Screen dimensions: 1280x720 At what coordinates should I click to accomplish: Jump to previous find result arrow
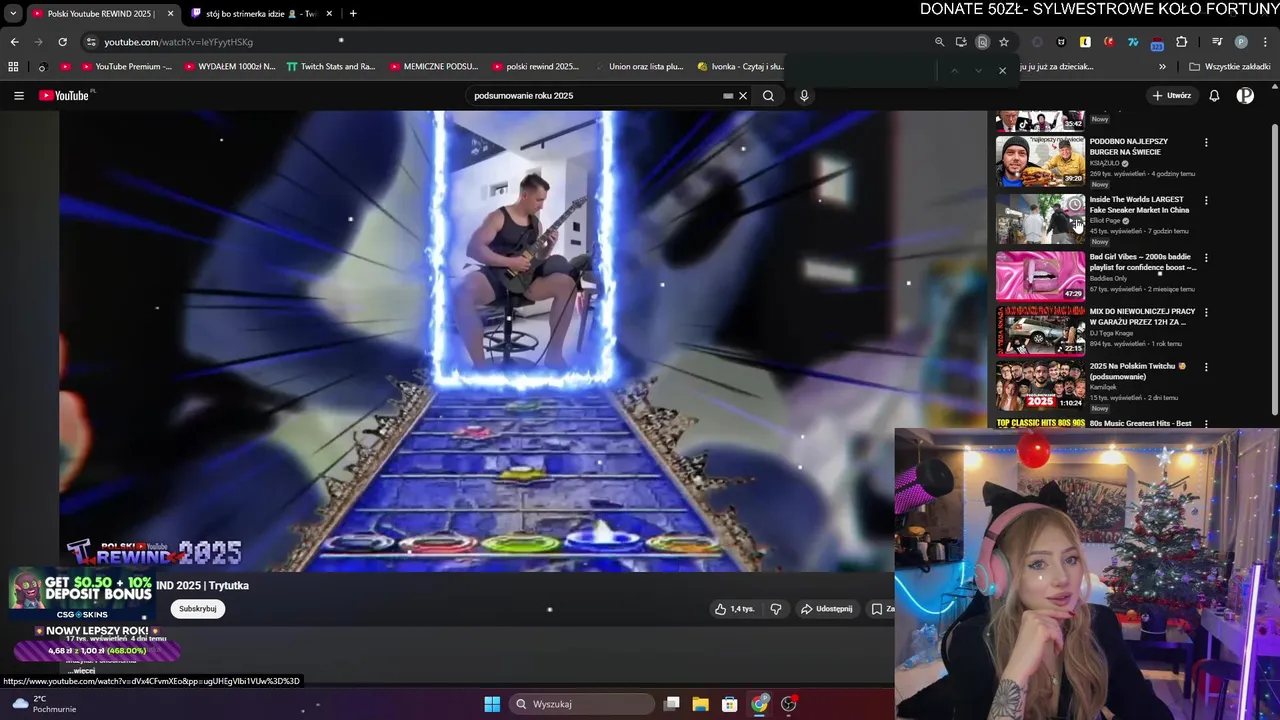[x=954, y=70]
